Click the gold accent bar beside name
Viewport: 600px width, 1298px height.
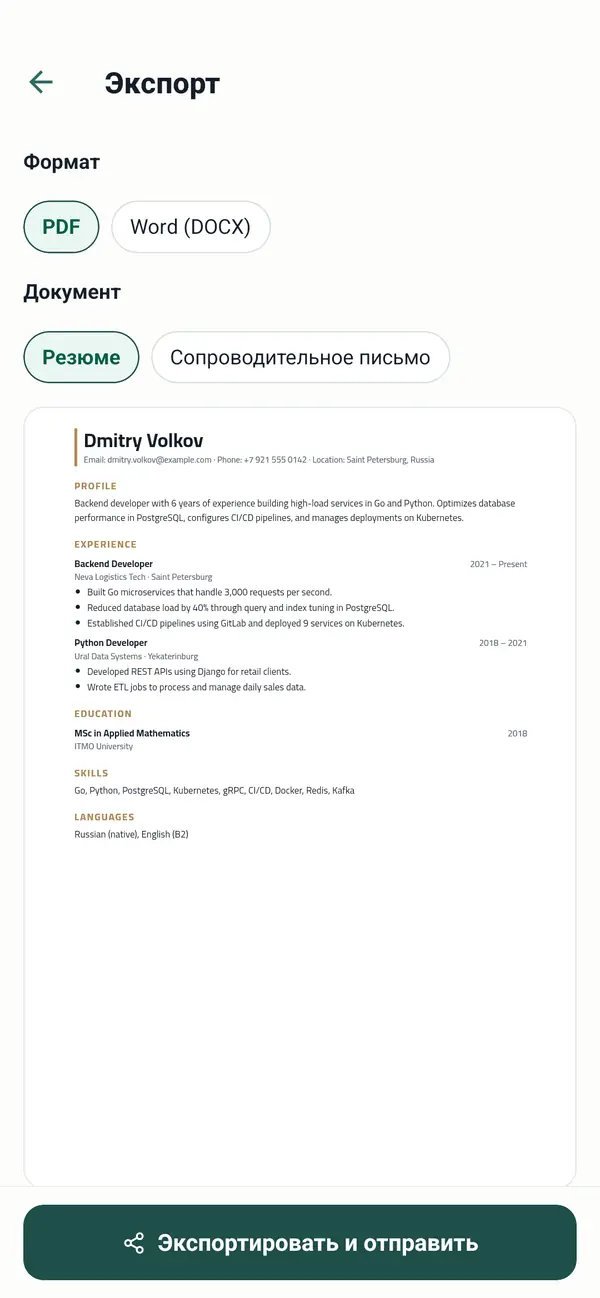pyautogui.click(x=76, y=447)
